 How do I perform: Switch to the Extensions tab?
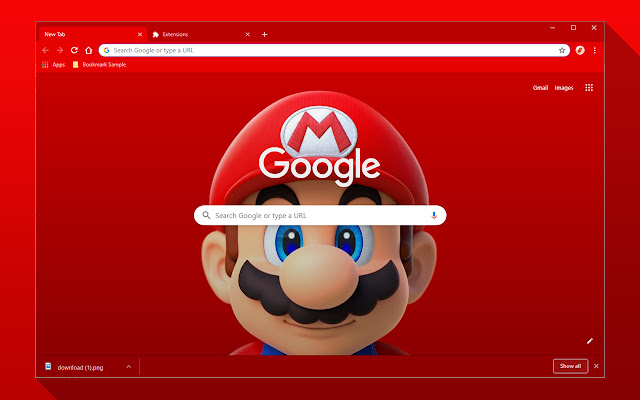pos(201,34)
